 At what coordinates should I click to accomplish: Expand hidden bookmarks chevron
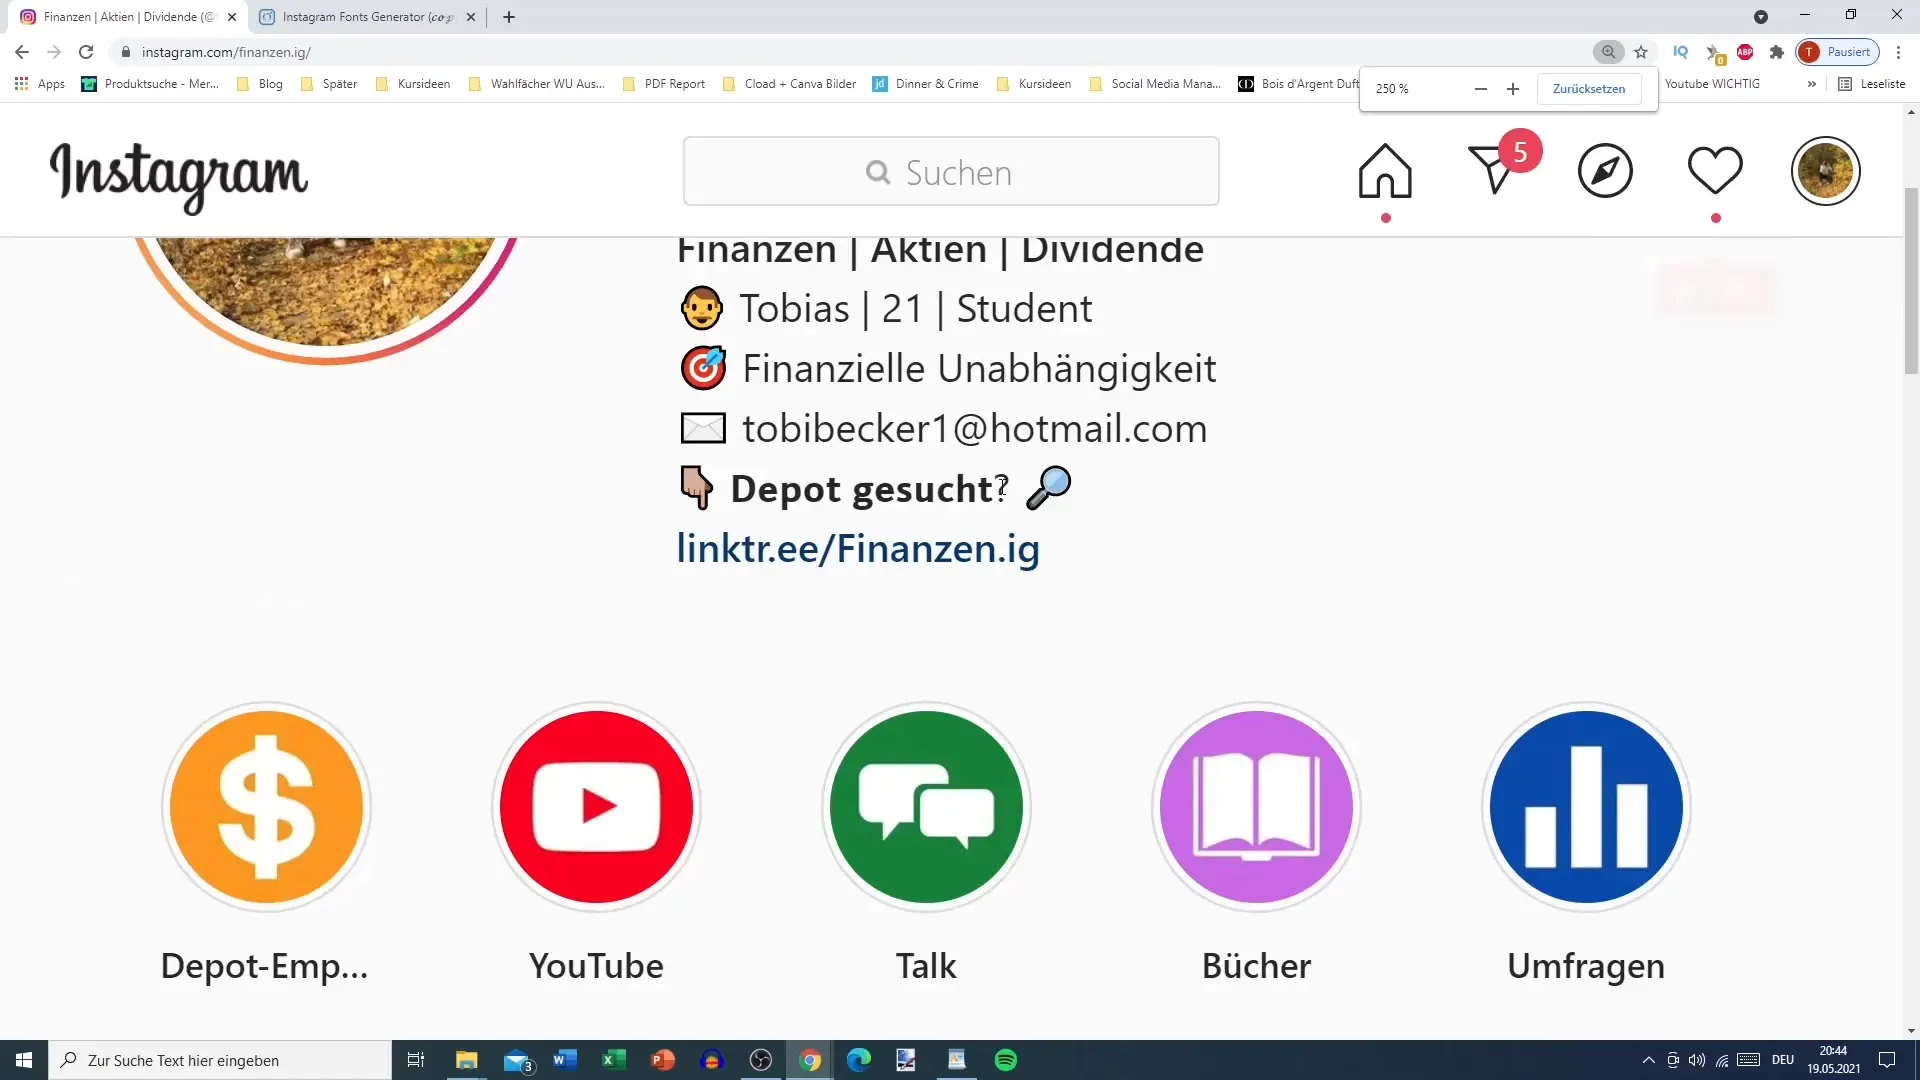tap(1811, 84)
